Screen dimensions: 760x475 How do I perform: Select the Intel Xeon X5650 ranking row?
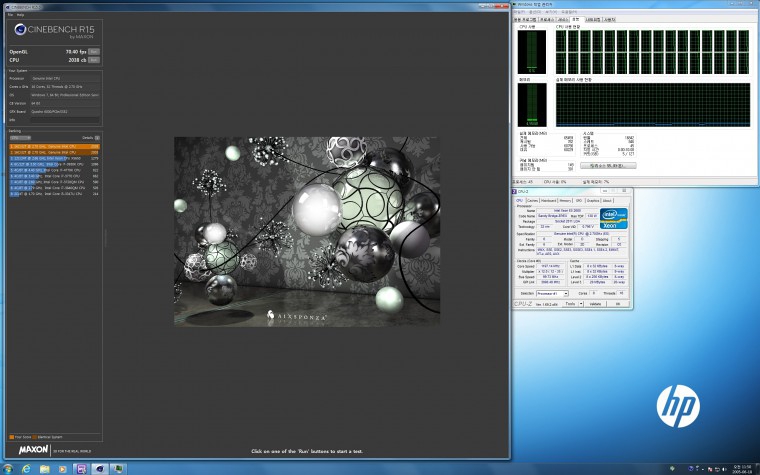tap(55, 158)
